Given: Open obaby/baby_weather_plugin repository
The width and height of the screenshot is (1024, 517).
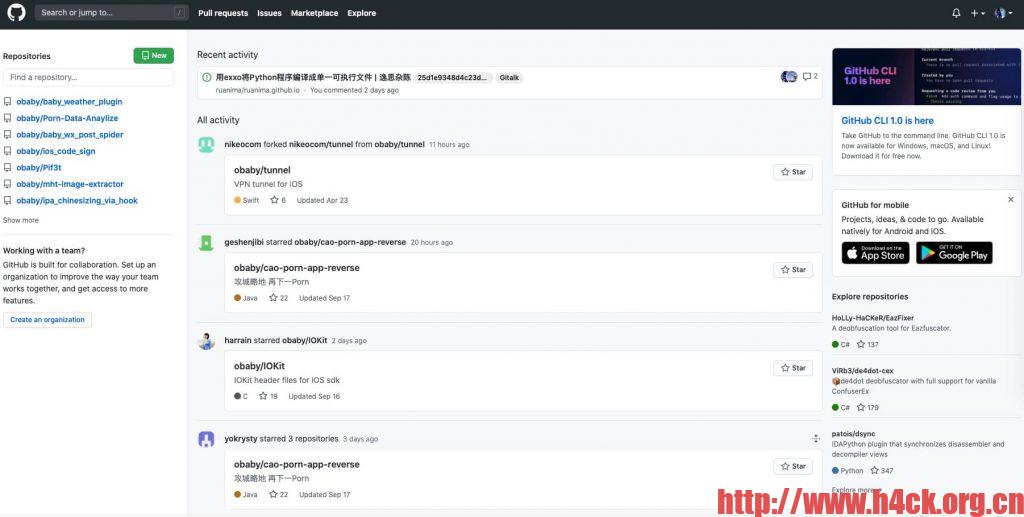Looking at the screenshot, I should pyautogui.click(x=69, y=102).
